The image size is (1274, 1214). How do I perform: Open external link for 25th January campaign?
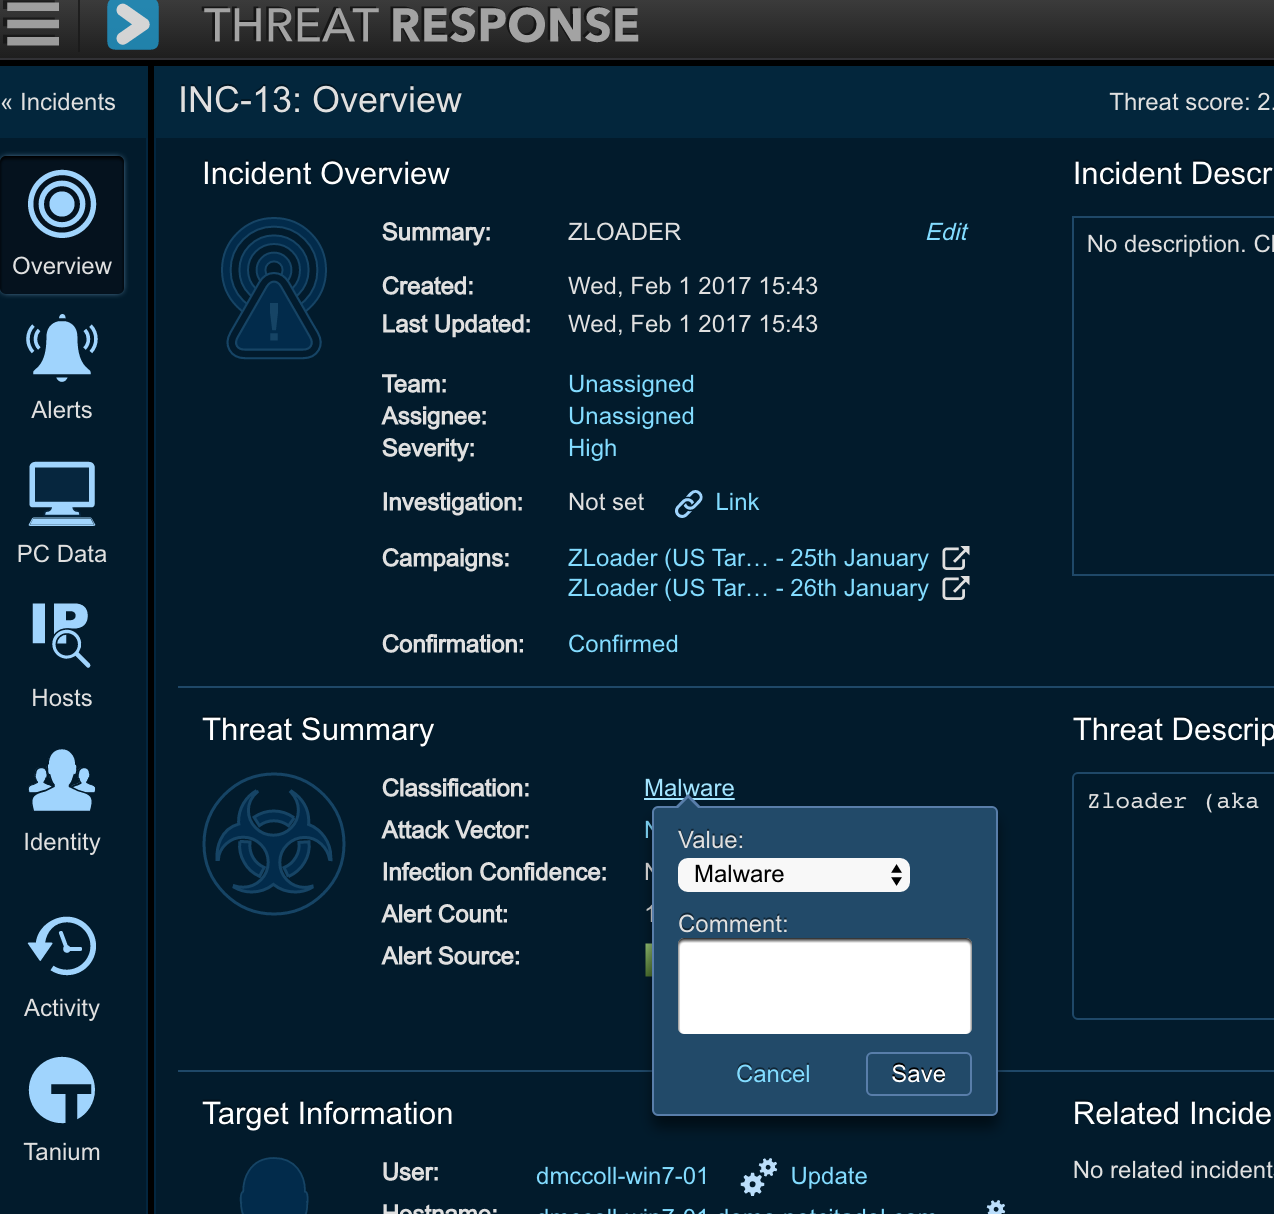coord(956,558)
